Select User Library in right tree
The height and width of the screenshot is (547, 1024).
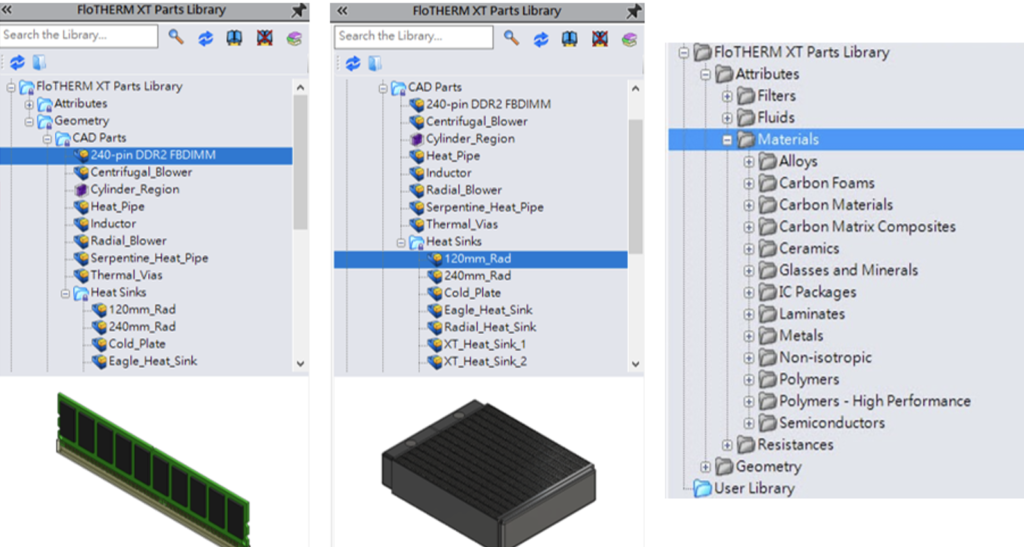click(754, 488)
